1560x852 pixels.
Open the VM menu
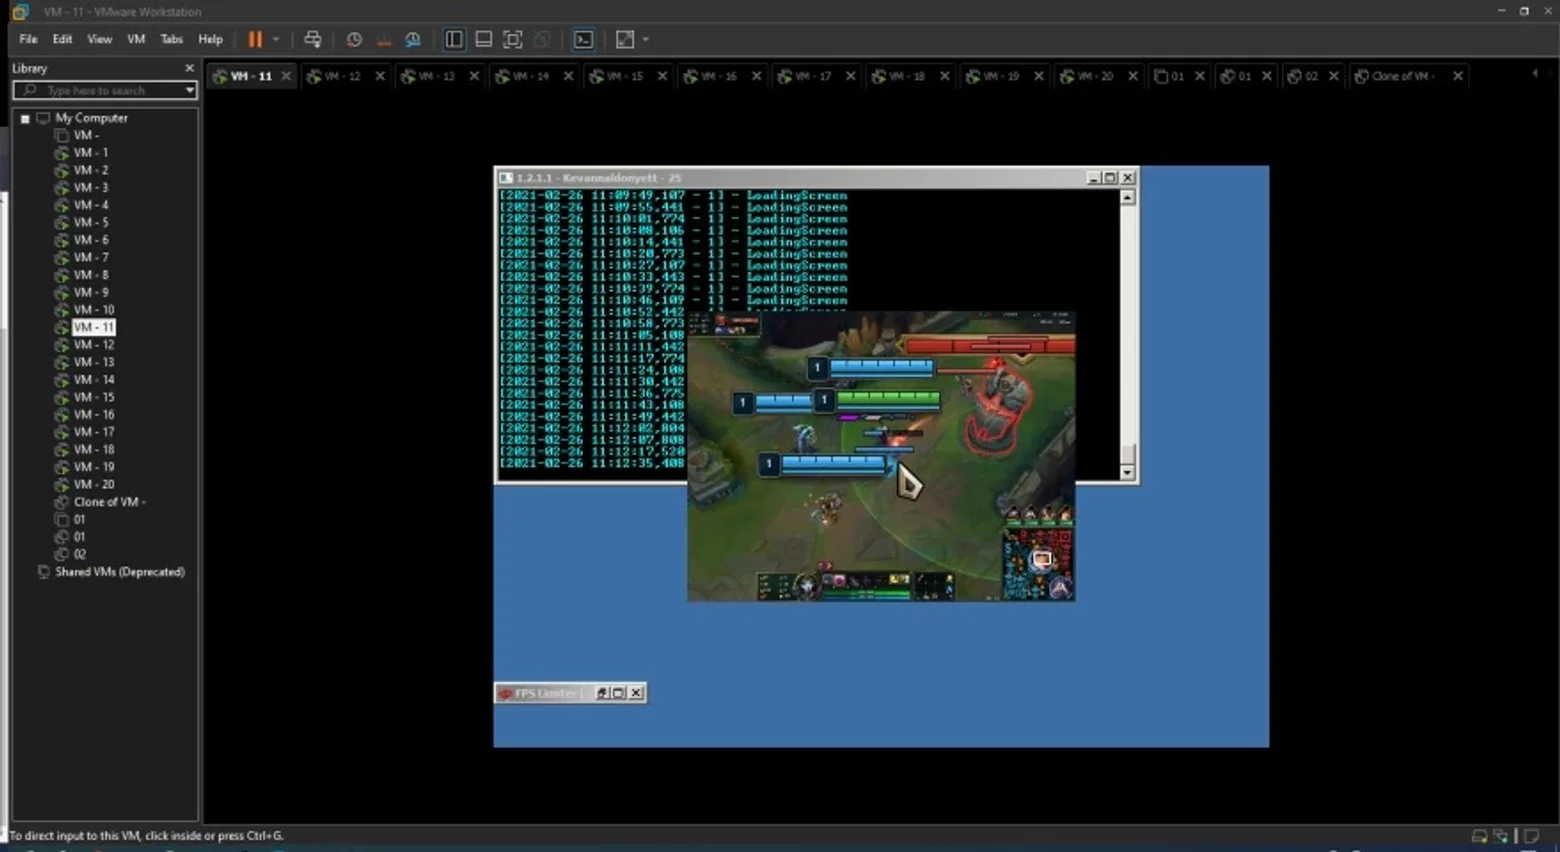(x=136, y=39)
